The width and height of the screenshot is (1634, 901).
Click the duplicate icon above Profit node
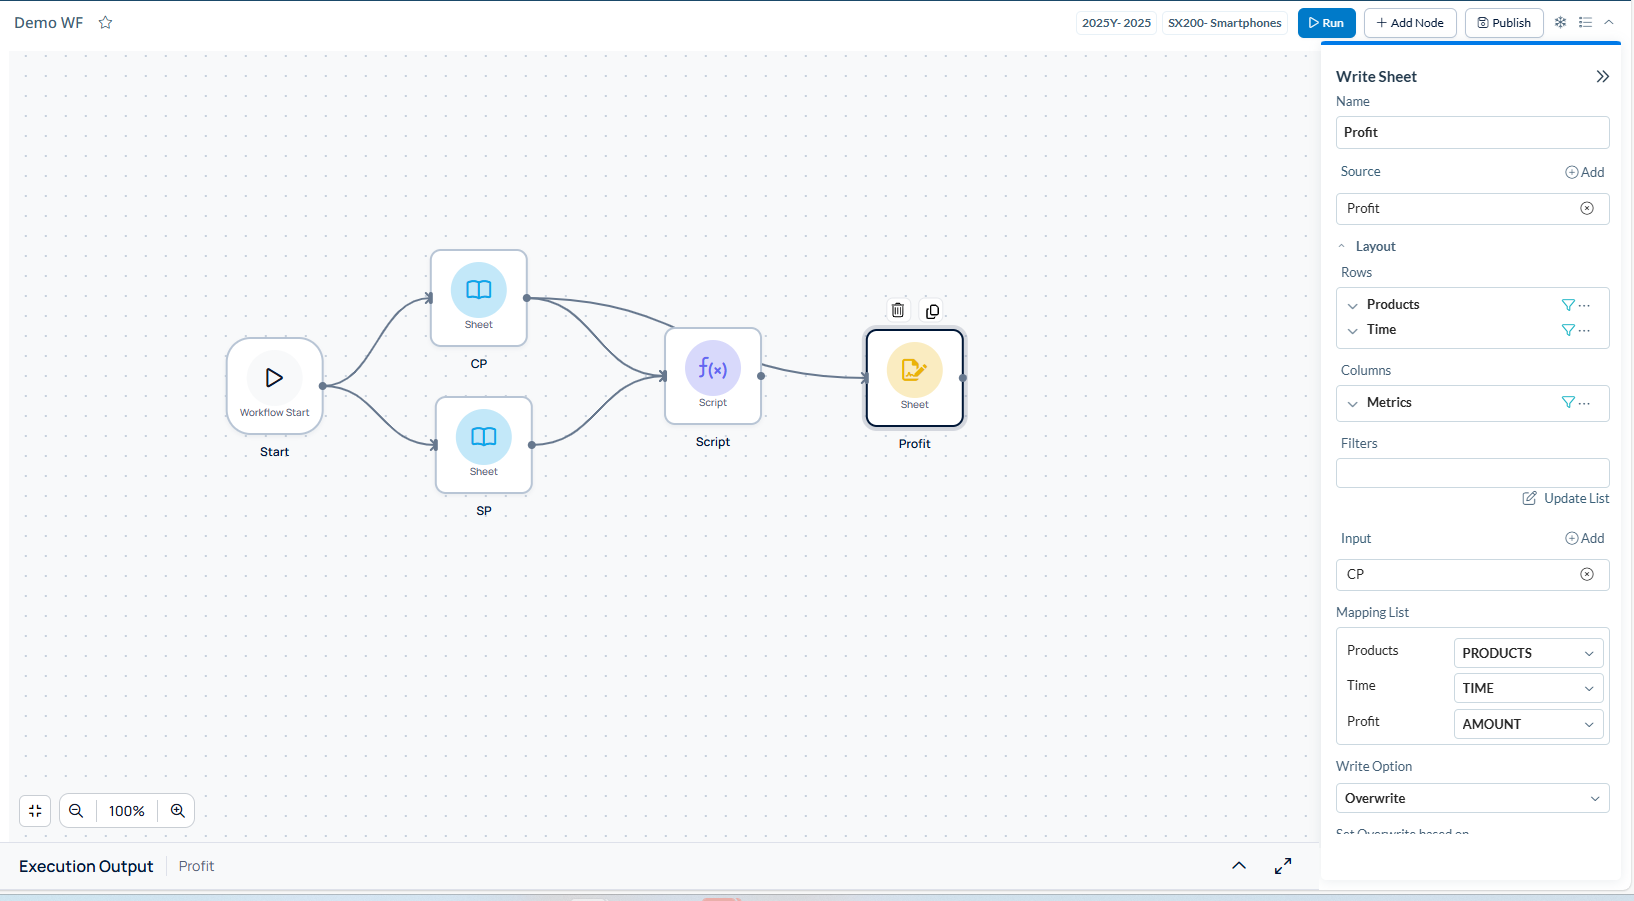coord(932,311)
